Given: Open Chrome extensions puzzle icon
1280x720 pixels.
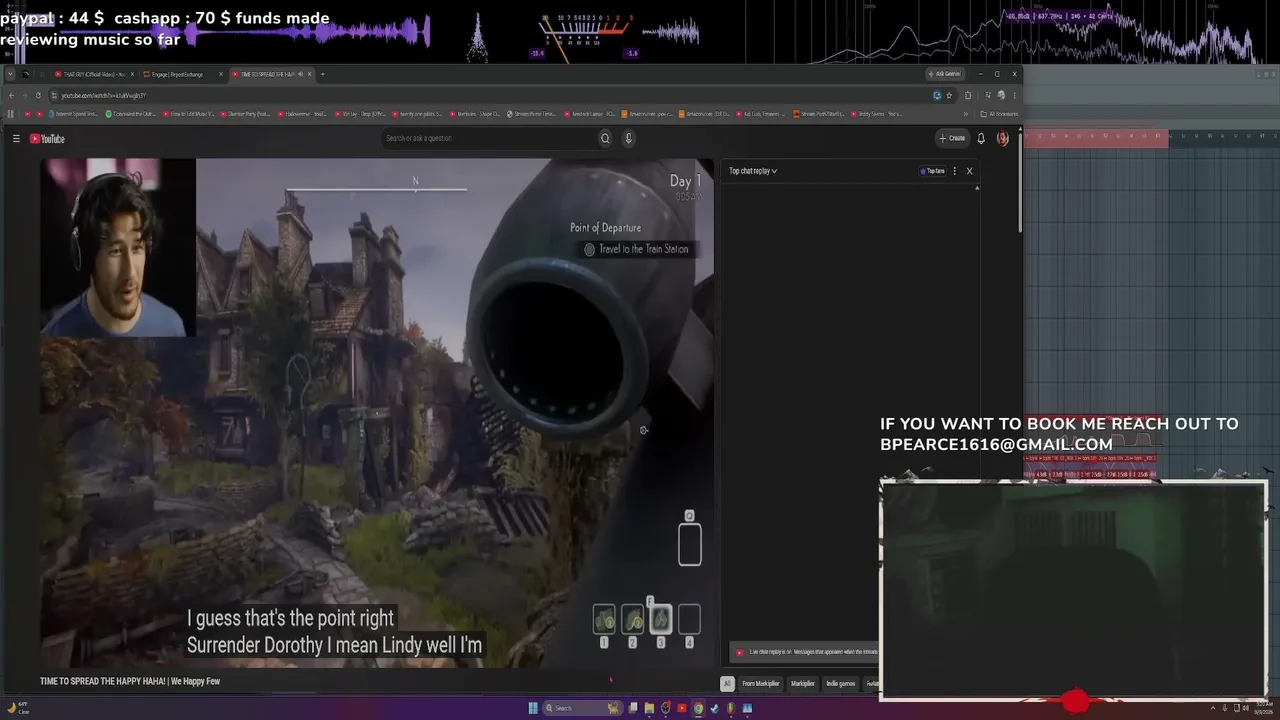Looking at the screenshot, I should tap(968, 95).
